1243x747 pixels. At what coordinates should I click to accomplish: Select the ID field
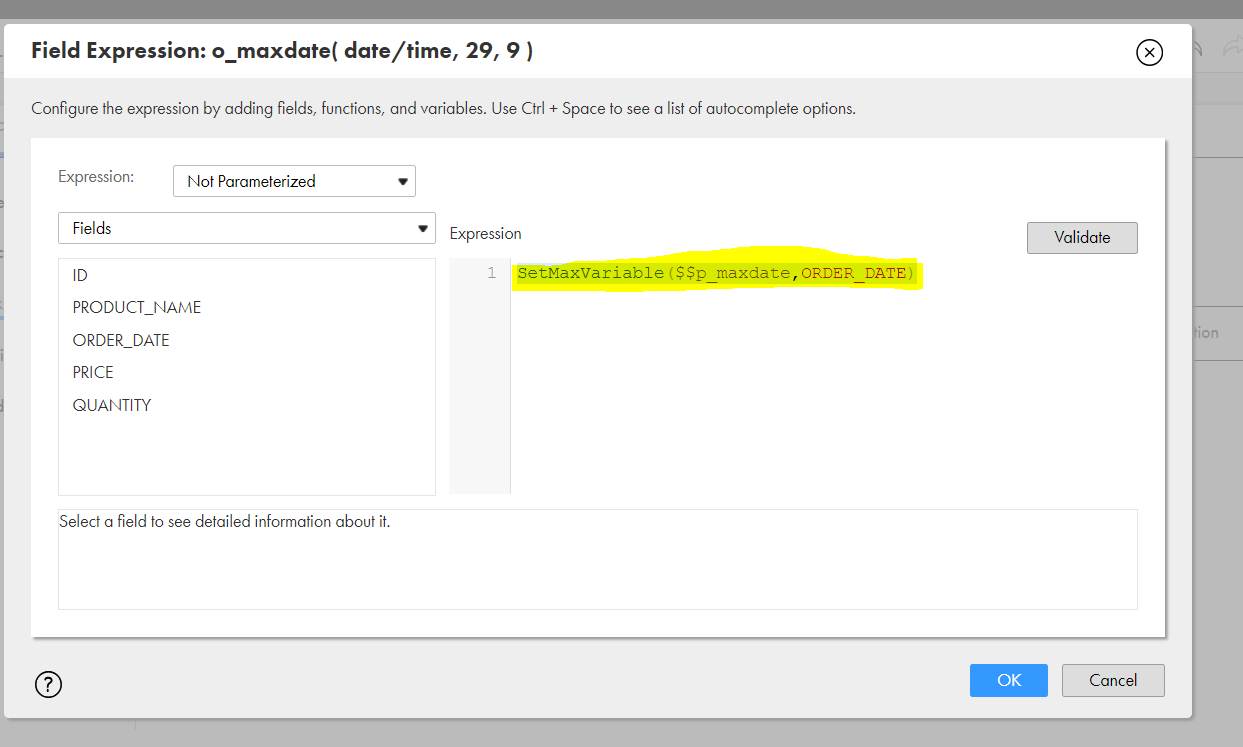coord(80,275)
